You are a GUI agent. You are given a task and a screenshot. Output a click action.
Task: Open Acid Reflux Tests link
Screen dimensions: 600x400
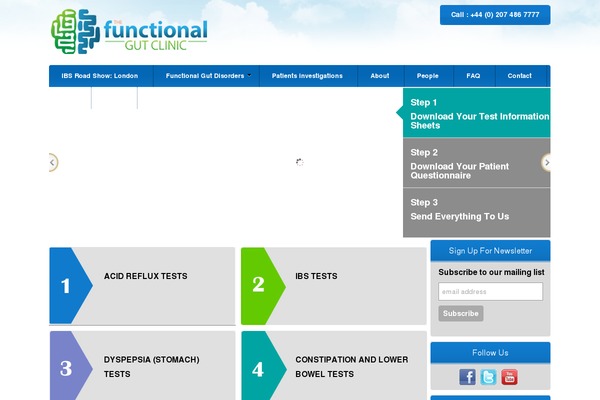point(146,276)
